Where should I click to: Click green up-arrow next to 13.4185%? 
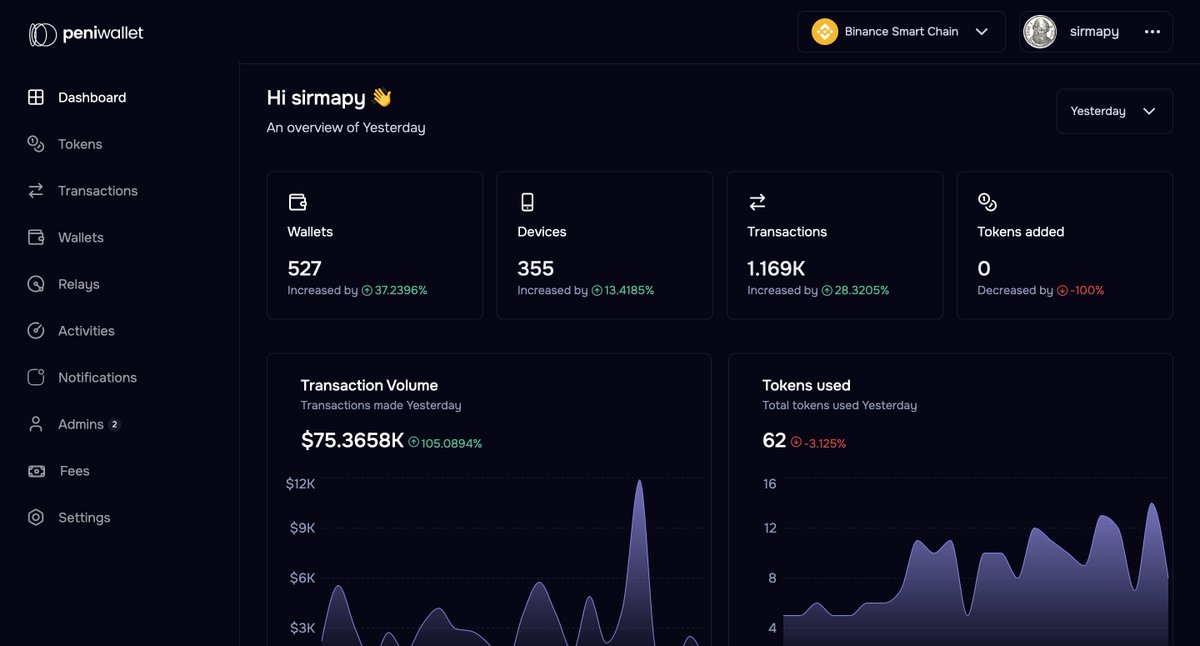click(597, 291)
